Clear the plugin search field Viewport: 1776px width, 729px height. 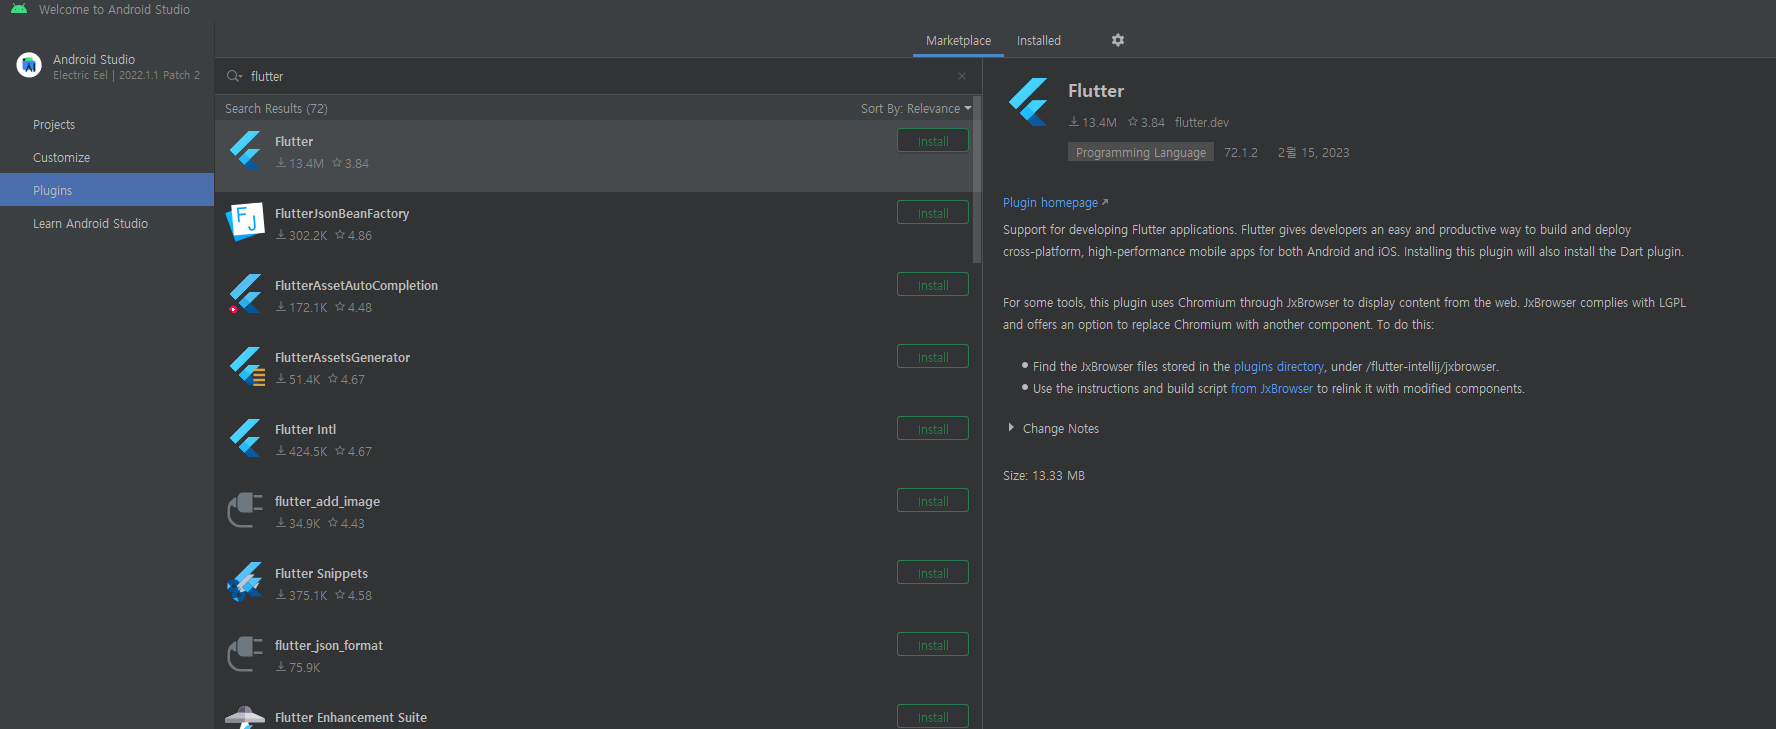click(x=962, y=76)
